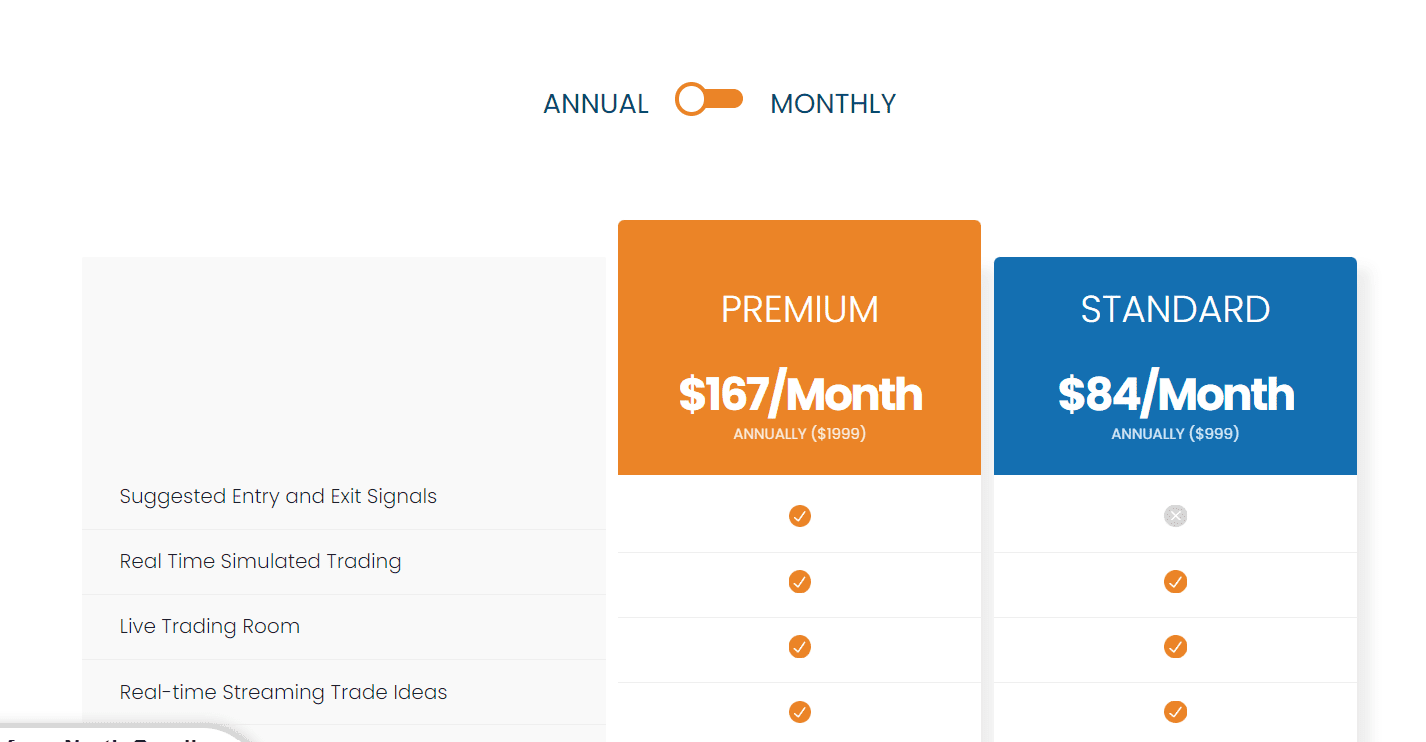Click the Standard checkmark for Live Trading Room
1426x742 pixels.
pyautogui.click(x=1176, y=647)
